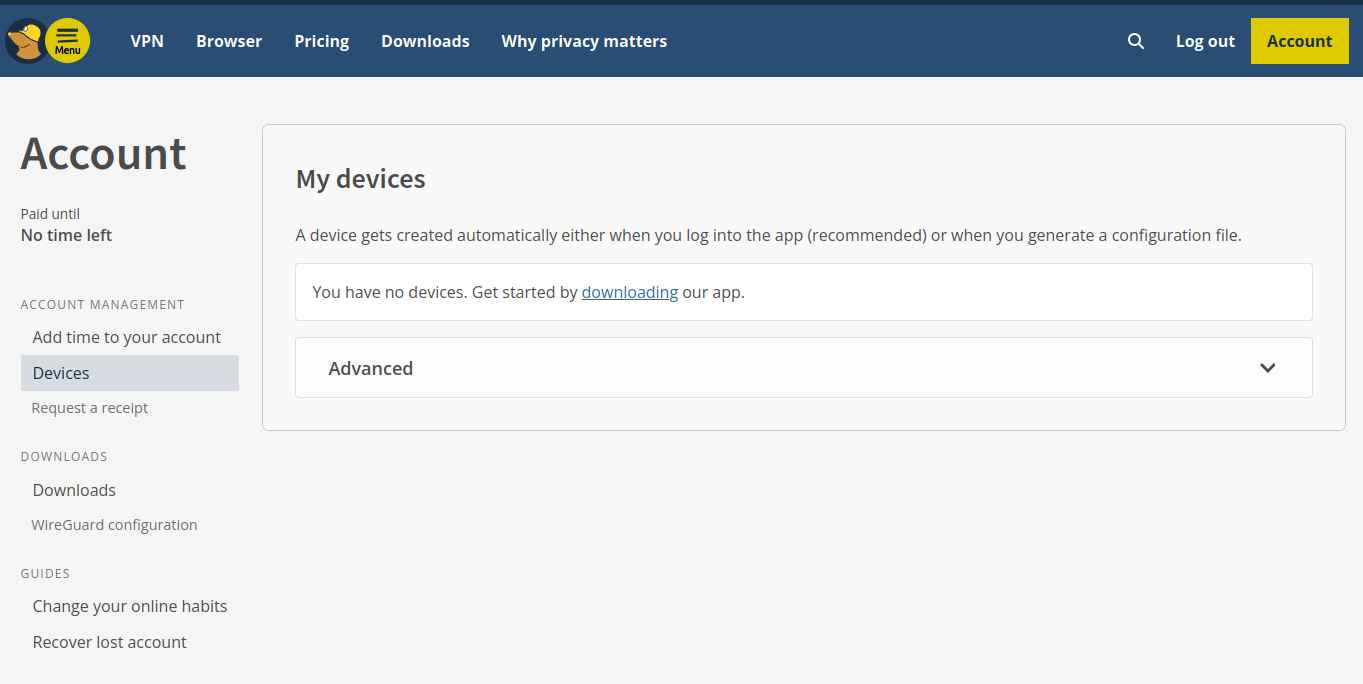Go to Browser in top navigation
The width and height of the screenshot is (1363, 684).
tap(229, 41)
